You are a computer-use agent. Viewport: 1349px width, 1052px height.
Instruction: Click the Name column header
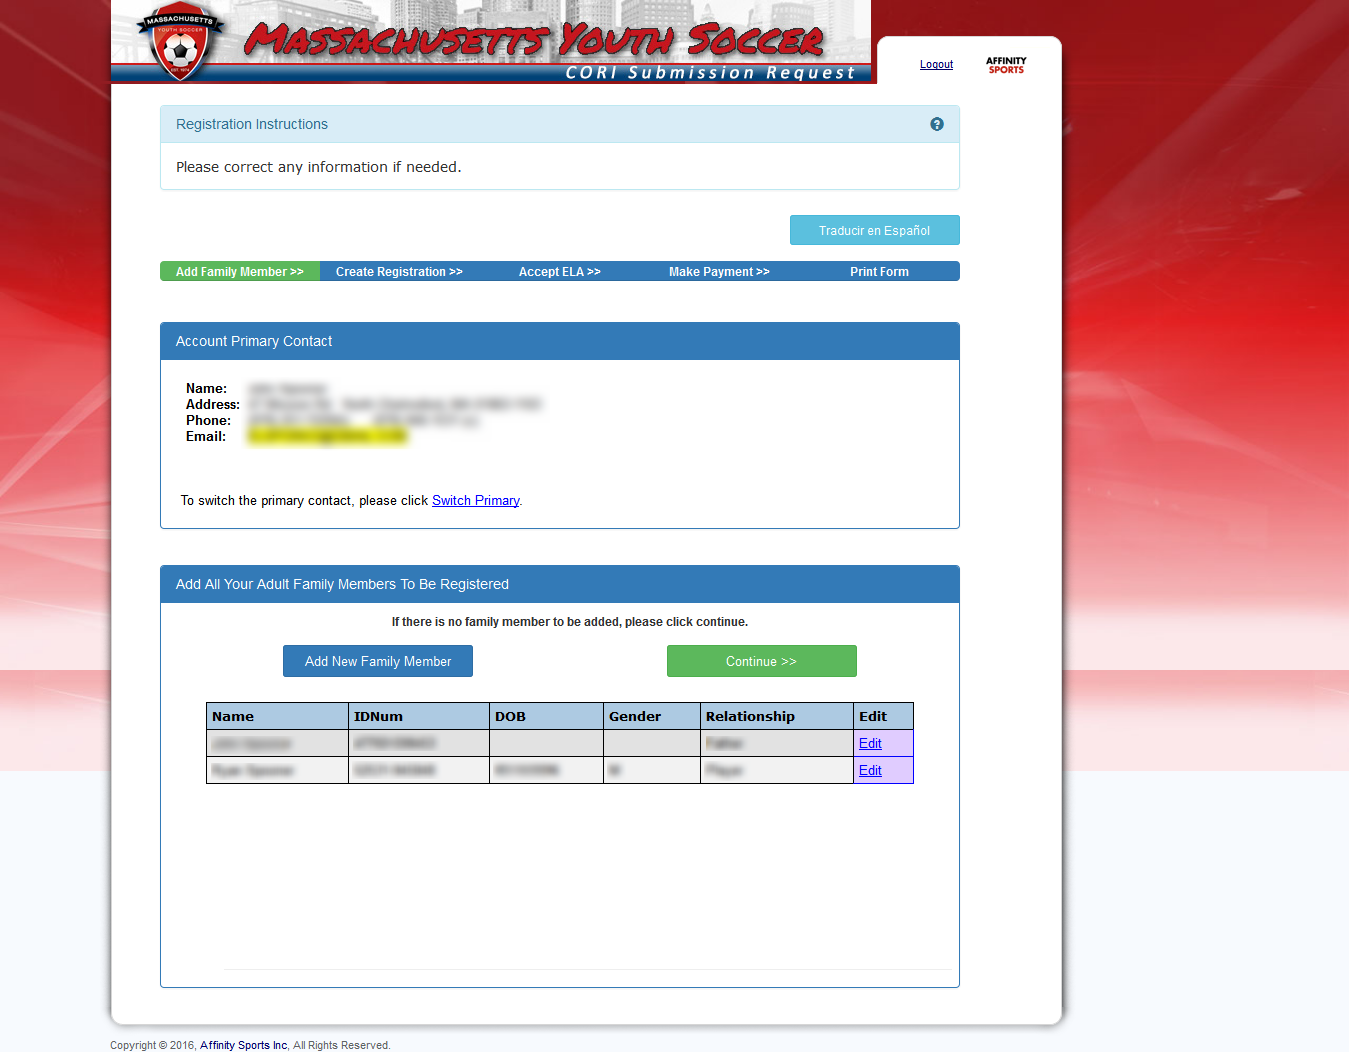click(277, 716)
